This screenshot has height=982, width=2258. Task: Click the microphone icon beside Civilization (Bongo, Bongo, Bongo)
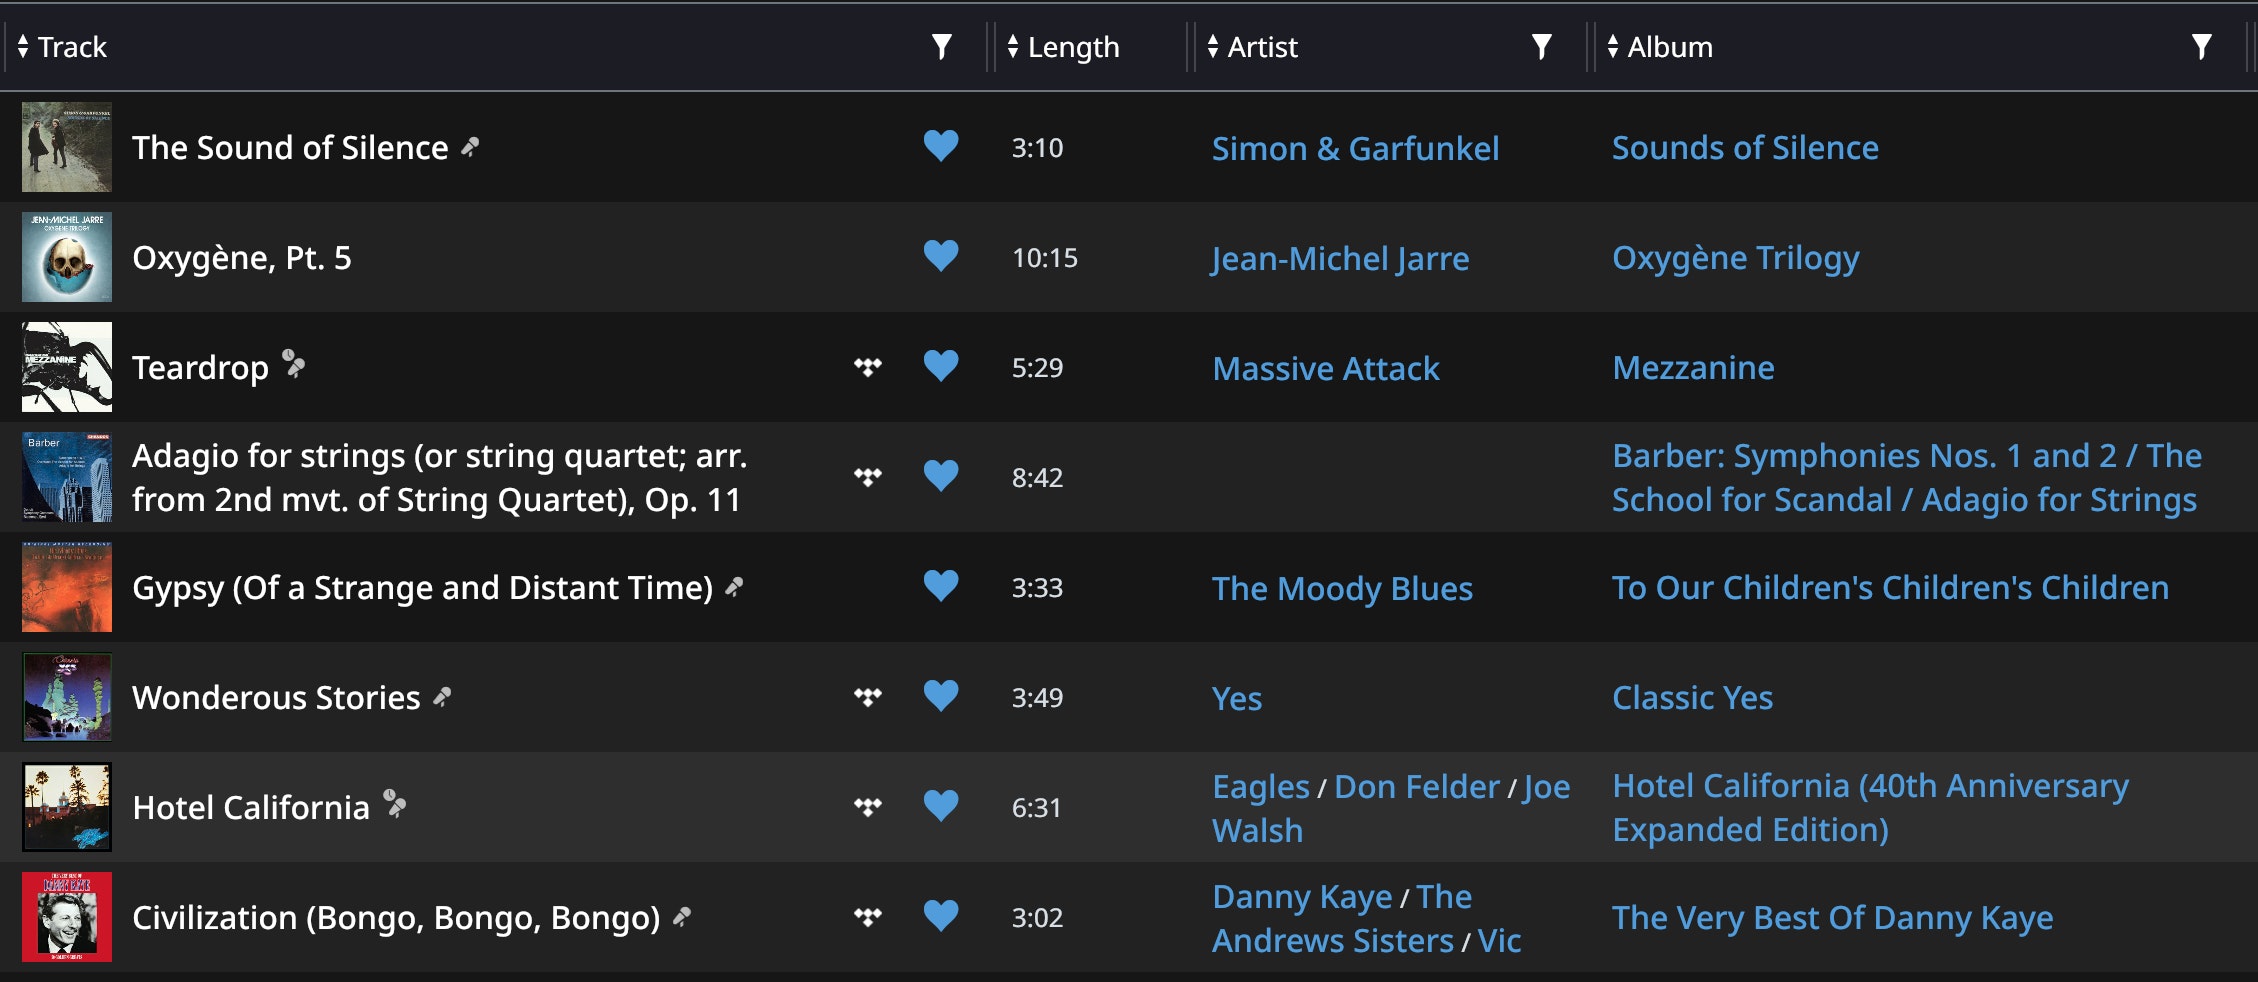(682, 917)
